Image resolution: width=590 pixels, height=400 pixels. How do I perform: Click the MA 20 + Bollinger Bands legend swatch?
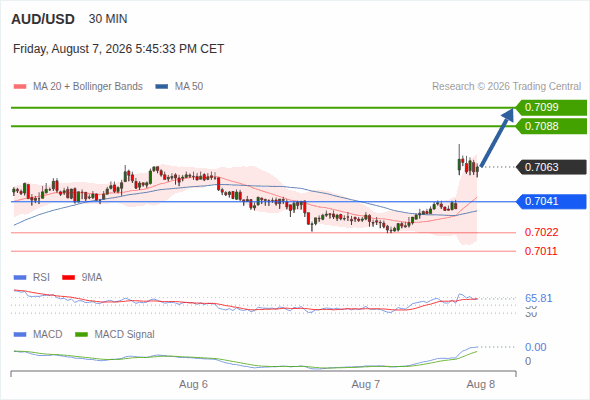click(x=20, y=87)
